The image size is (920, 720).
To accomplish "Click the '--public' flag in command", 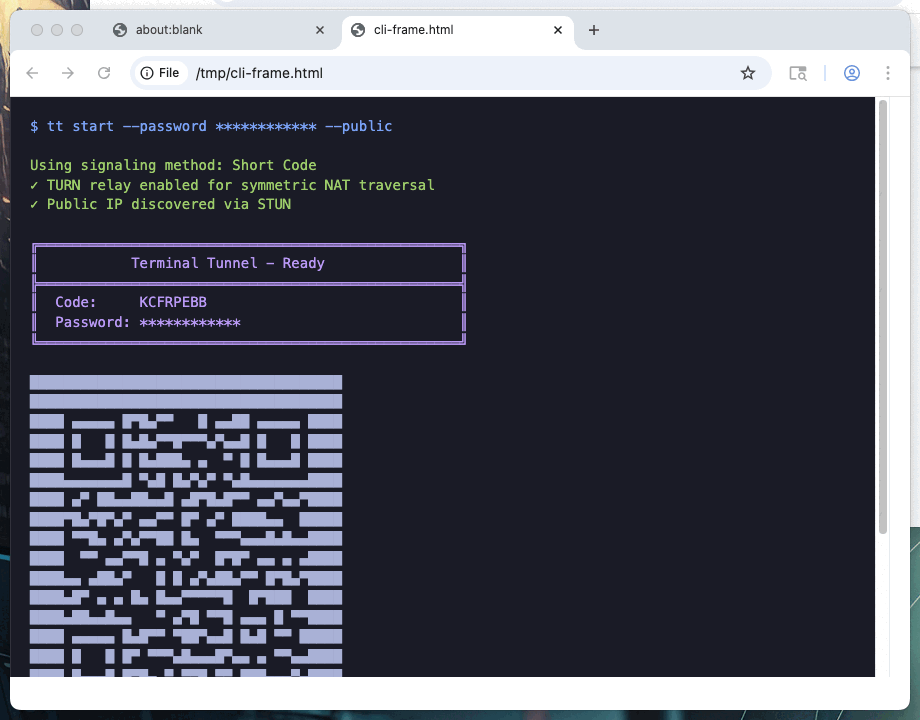I will click(358, 126).
